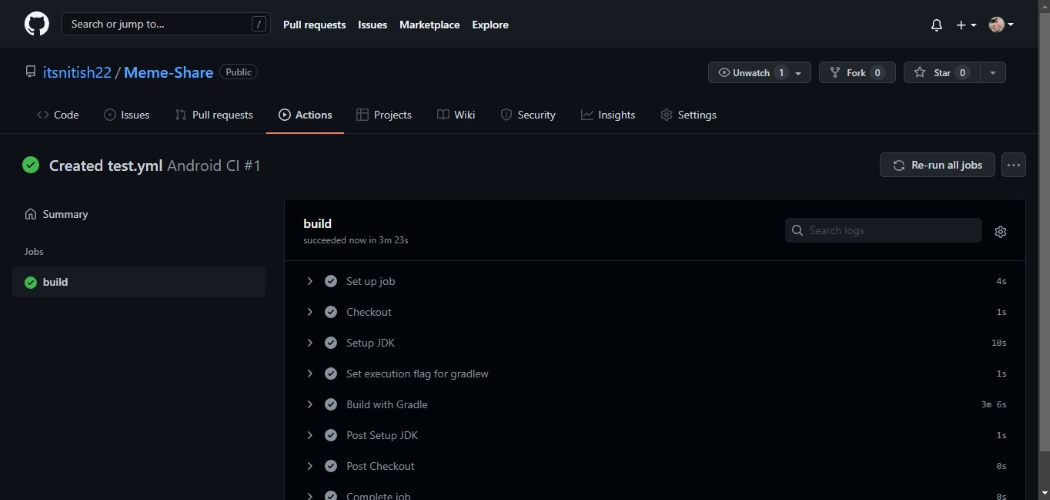Switch to the Code tab
Image resolution: width=1050 pixels, height=500 pixels.
click(58, 115)
